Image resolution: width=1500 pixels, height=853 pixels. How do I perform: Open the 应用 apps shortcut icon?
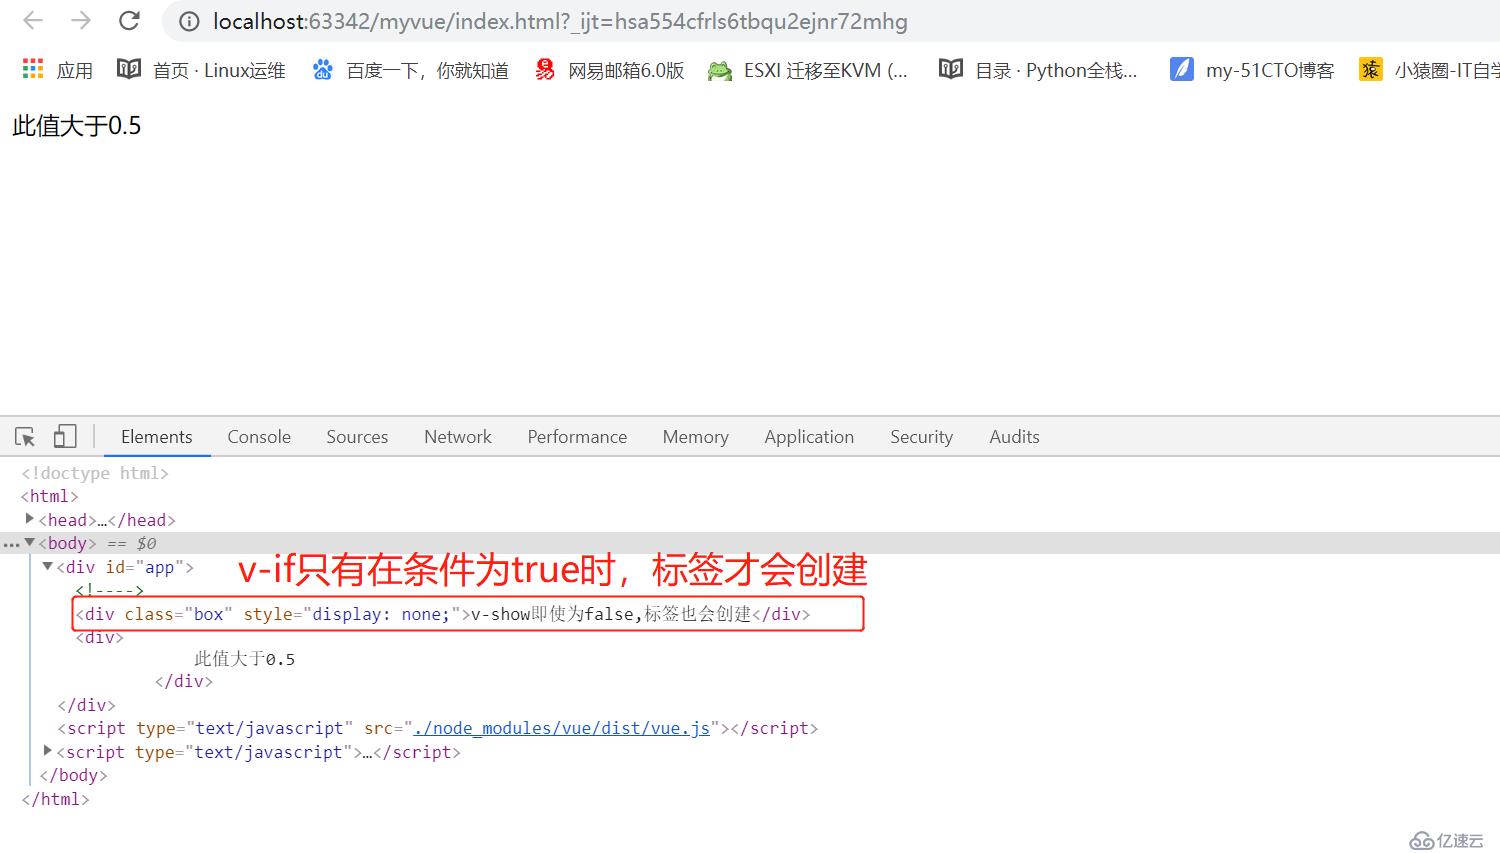(x=33, y=69)
